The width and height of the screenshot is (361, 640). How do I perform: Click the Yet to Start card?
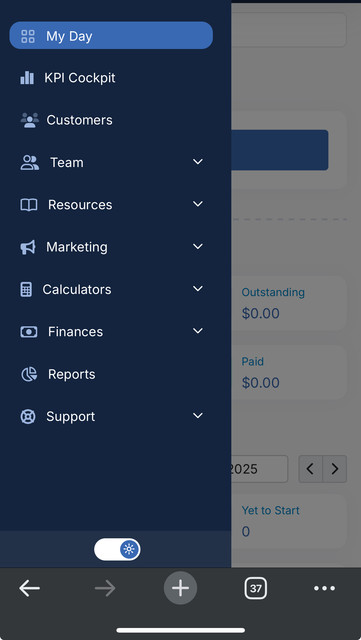coord(289,521)
